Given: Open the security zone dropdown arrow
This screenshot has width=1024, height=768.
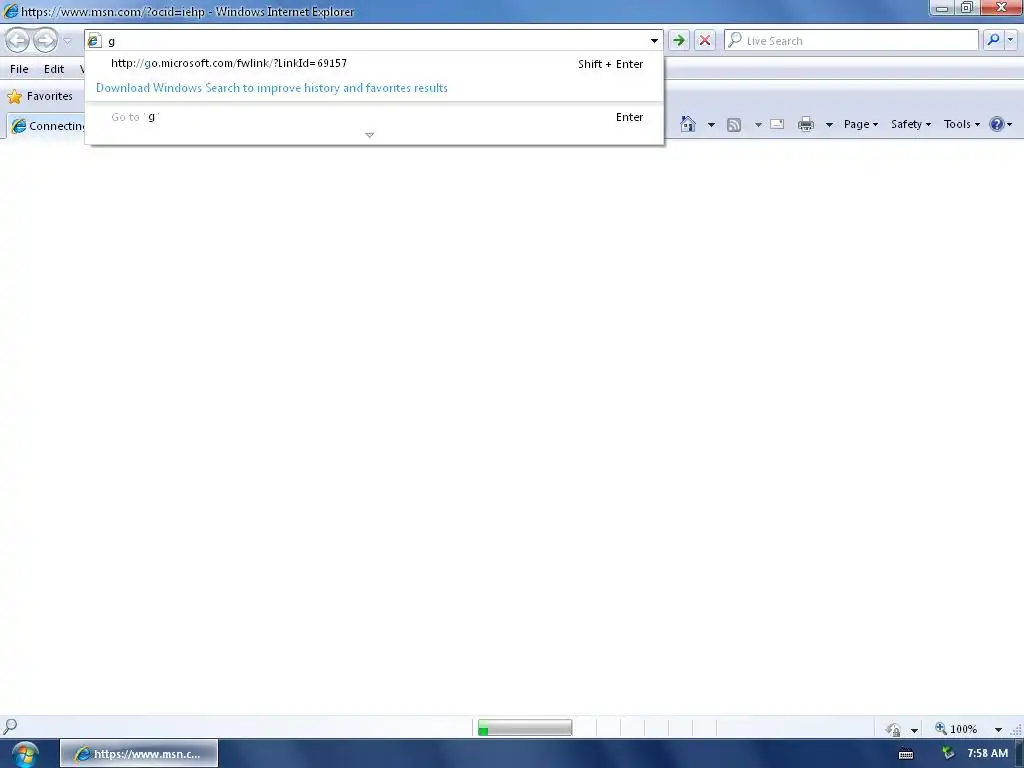Looking at the screenshot, I should pos(914,730).
